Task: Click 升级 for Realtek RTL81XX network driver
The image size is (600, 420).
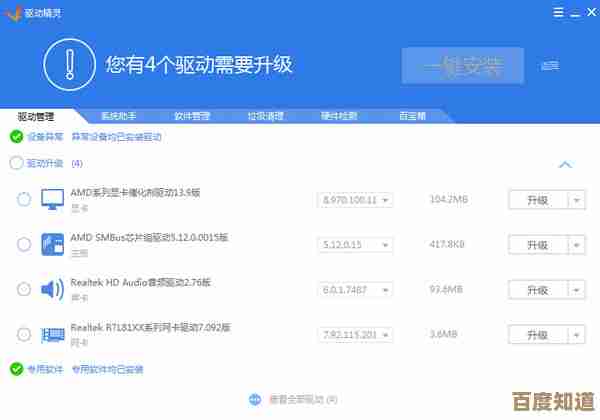Action: [x=537, y=333]
